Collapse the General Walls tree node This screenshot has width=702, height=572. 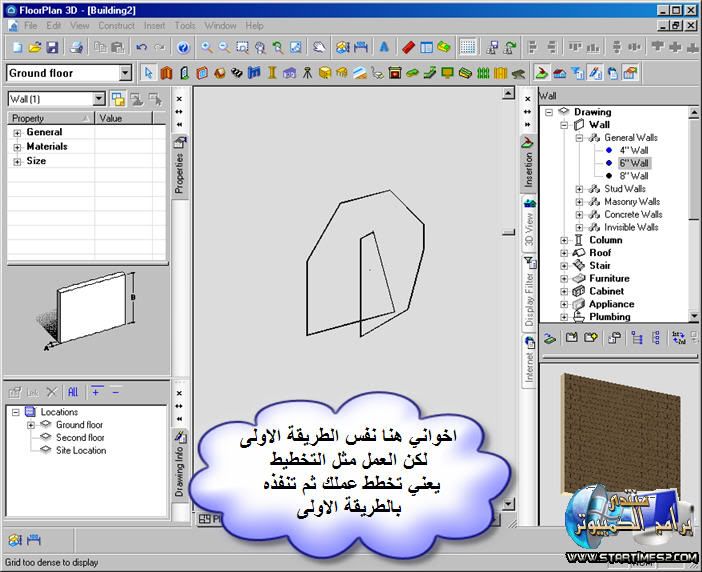pyautogui.click(x=579, y=138)
